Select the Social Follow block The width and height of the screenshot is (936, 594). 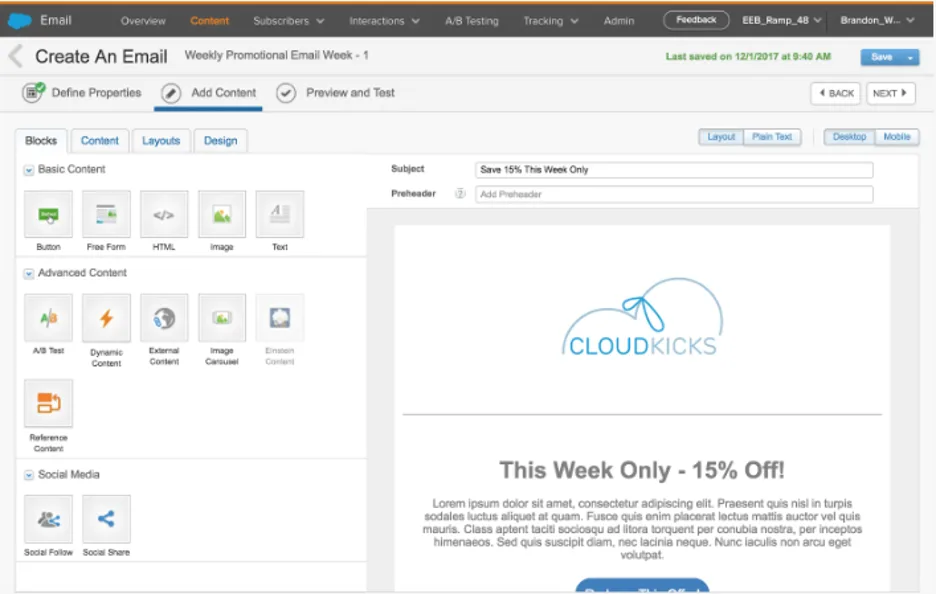48,519
